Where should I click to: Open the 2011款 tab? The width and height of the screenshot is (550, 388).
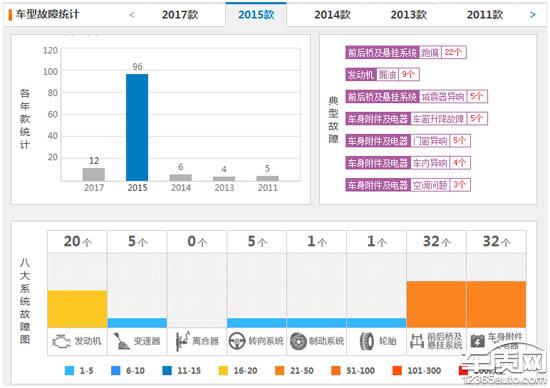[485, 15]
